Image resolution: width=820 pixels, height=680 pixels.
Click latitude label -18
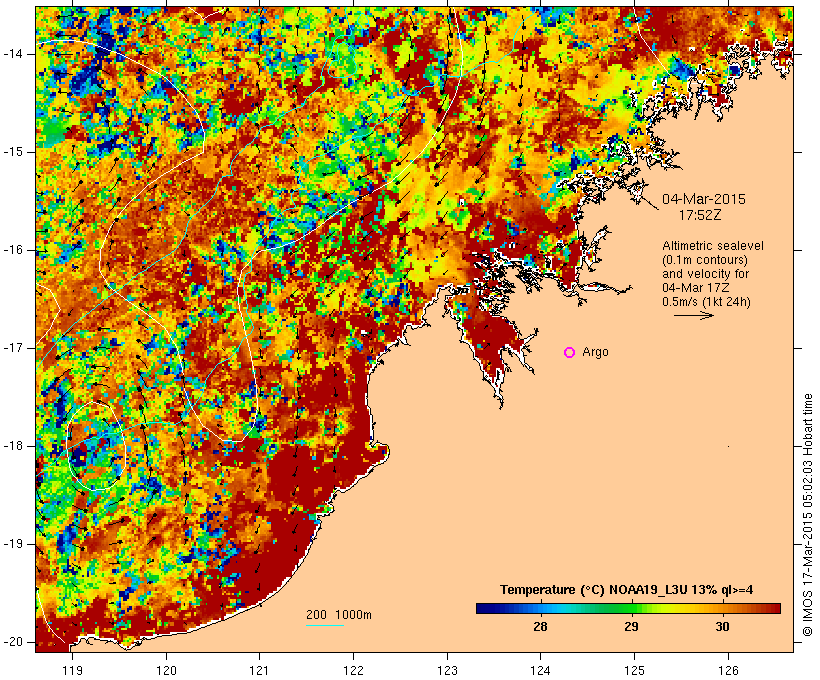pos(12,446)
